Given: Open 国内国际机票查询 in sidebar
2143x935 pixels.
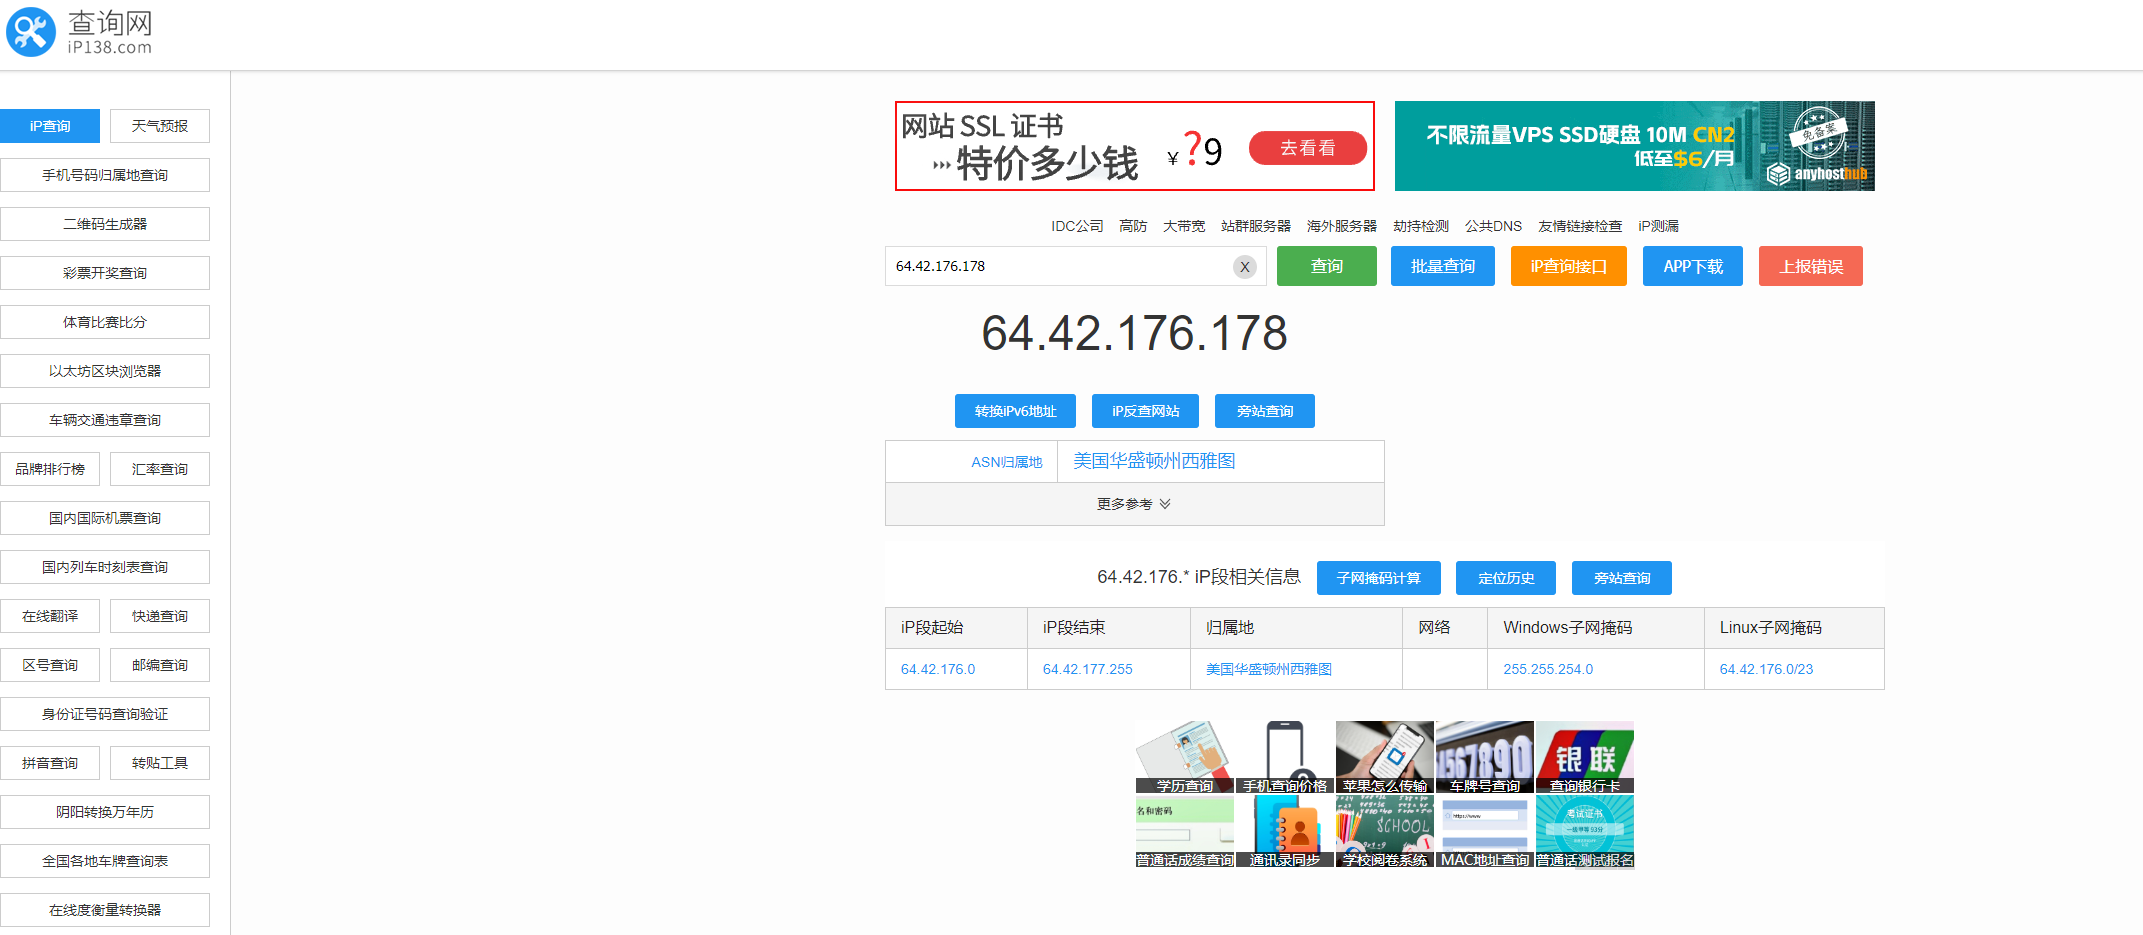Looking at the screenshot, I should 105,518.
